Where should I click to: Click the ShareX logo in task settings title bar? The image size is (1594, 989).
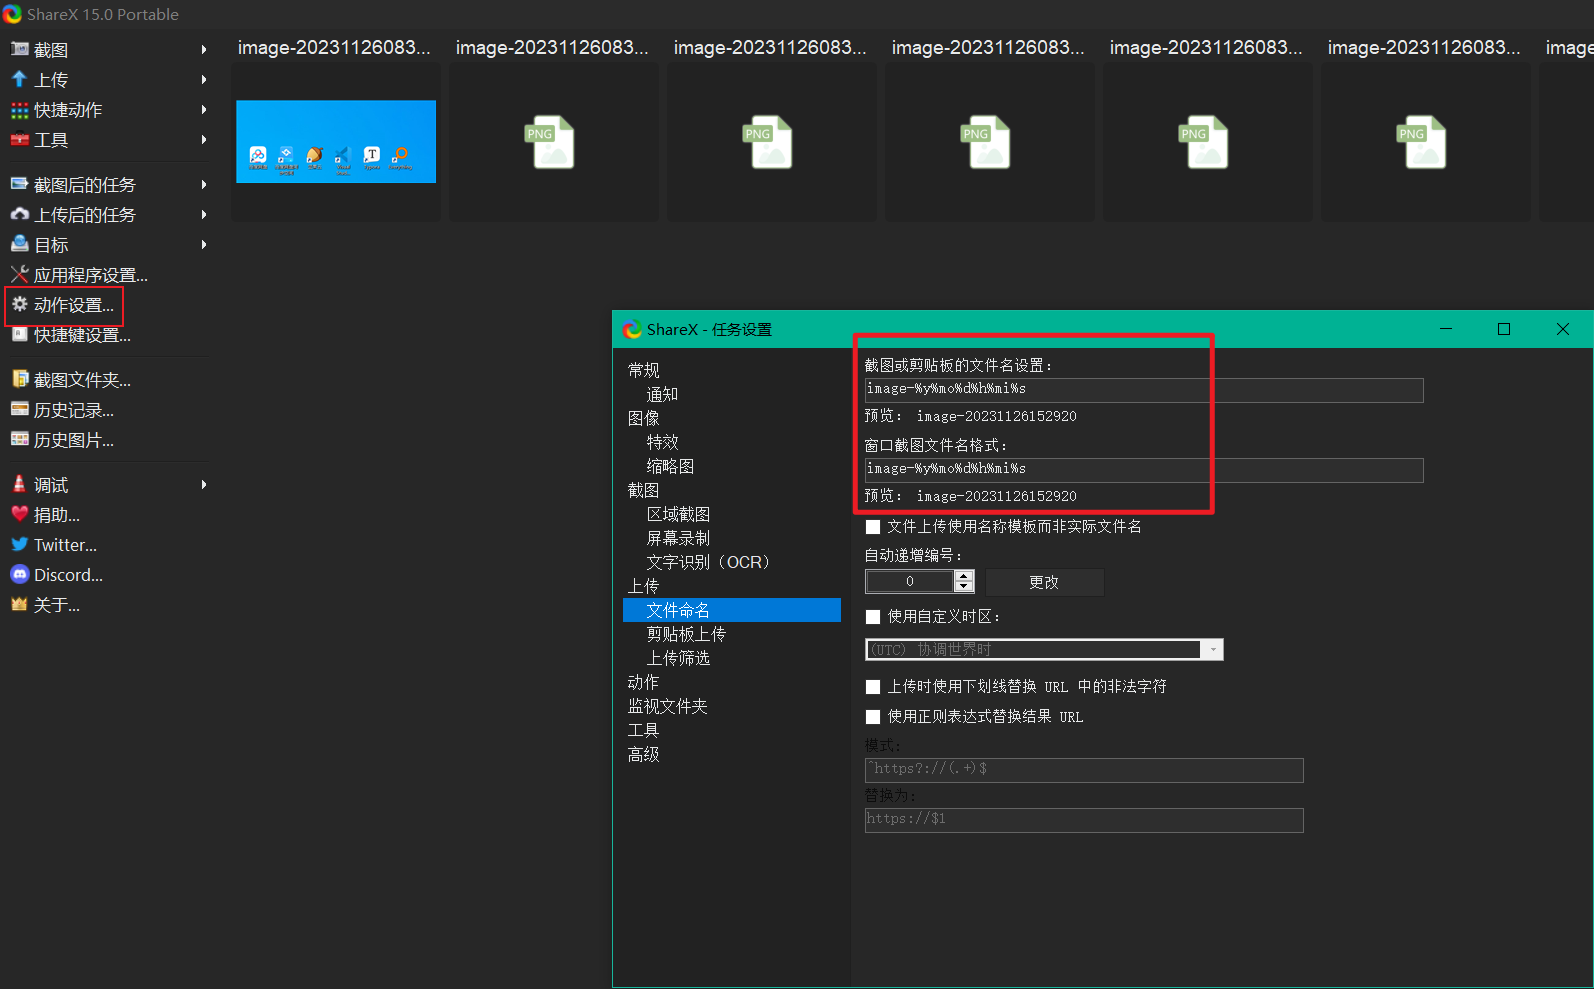coord(632,329)
